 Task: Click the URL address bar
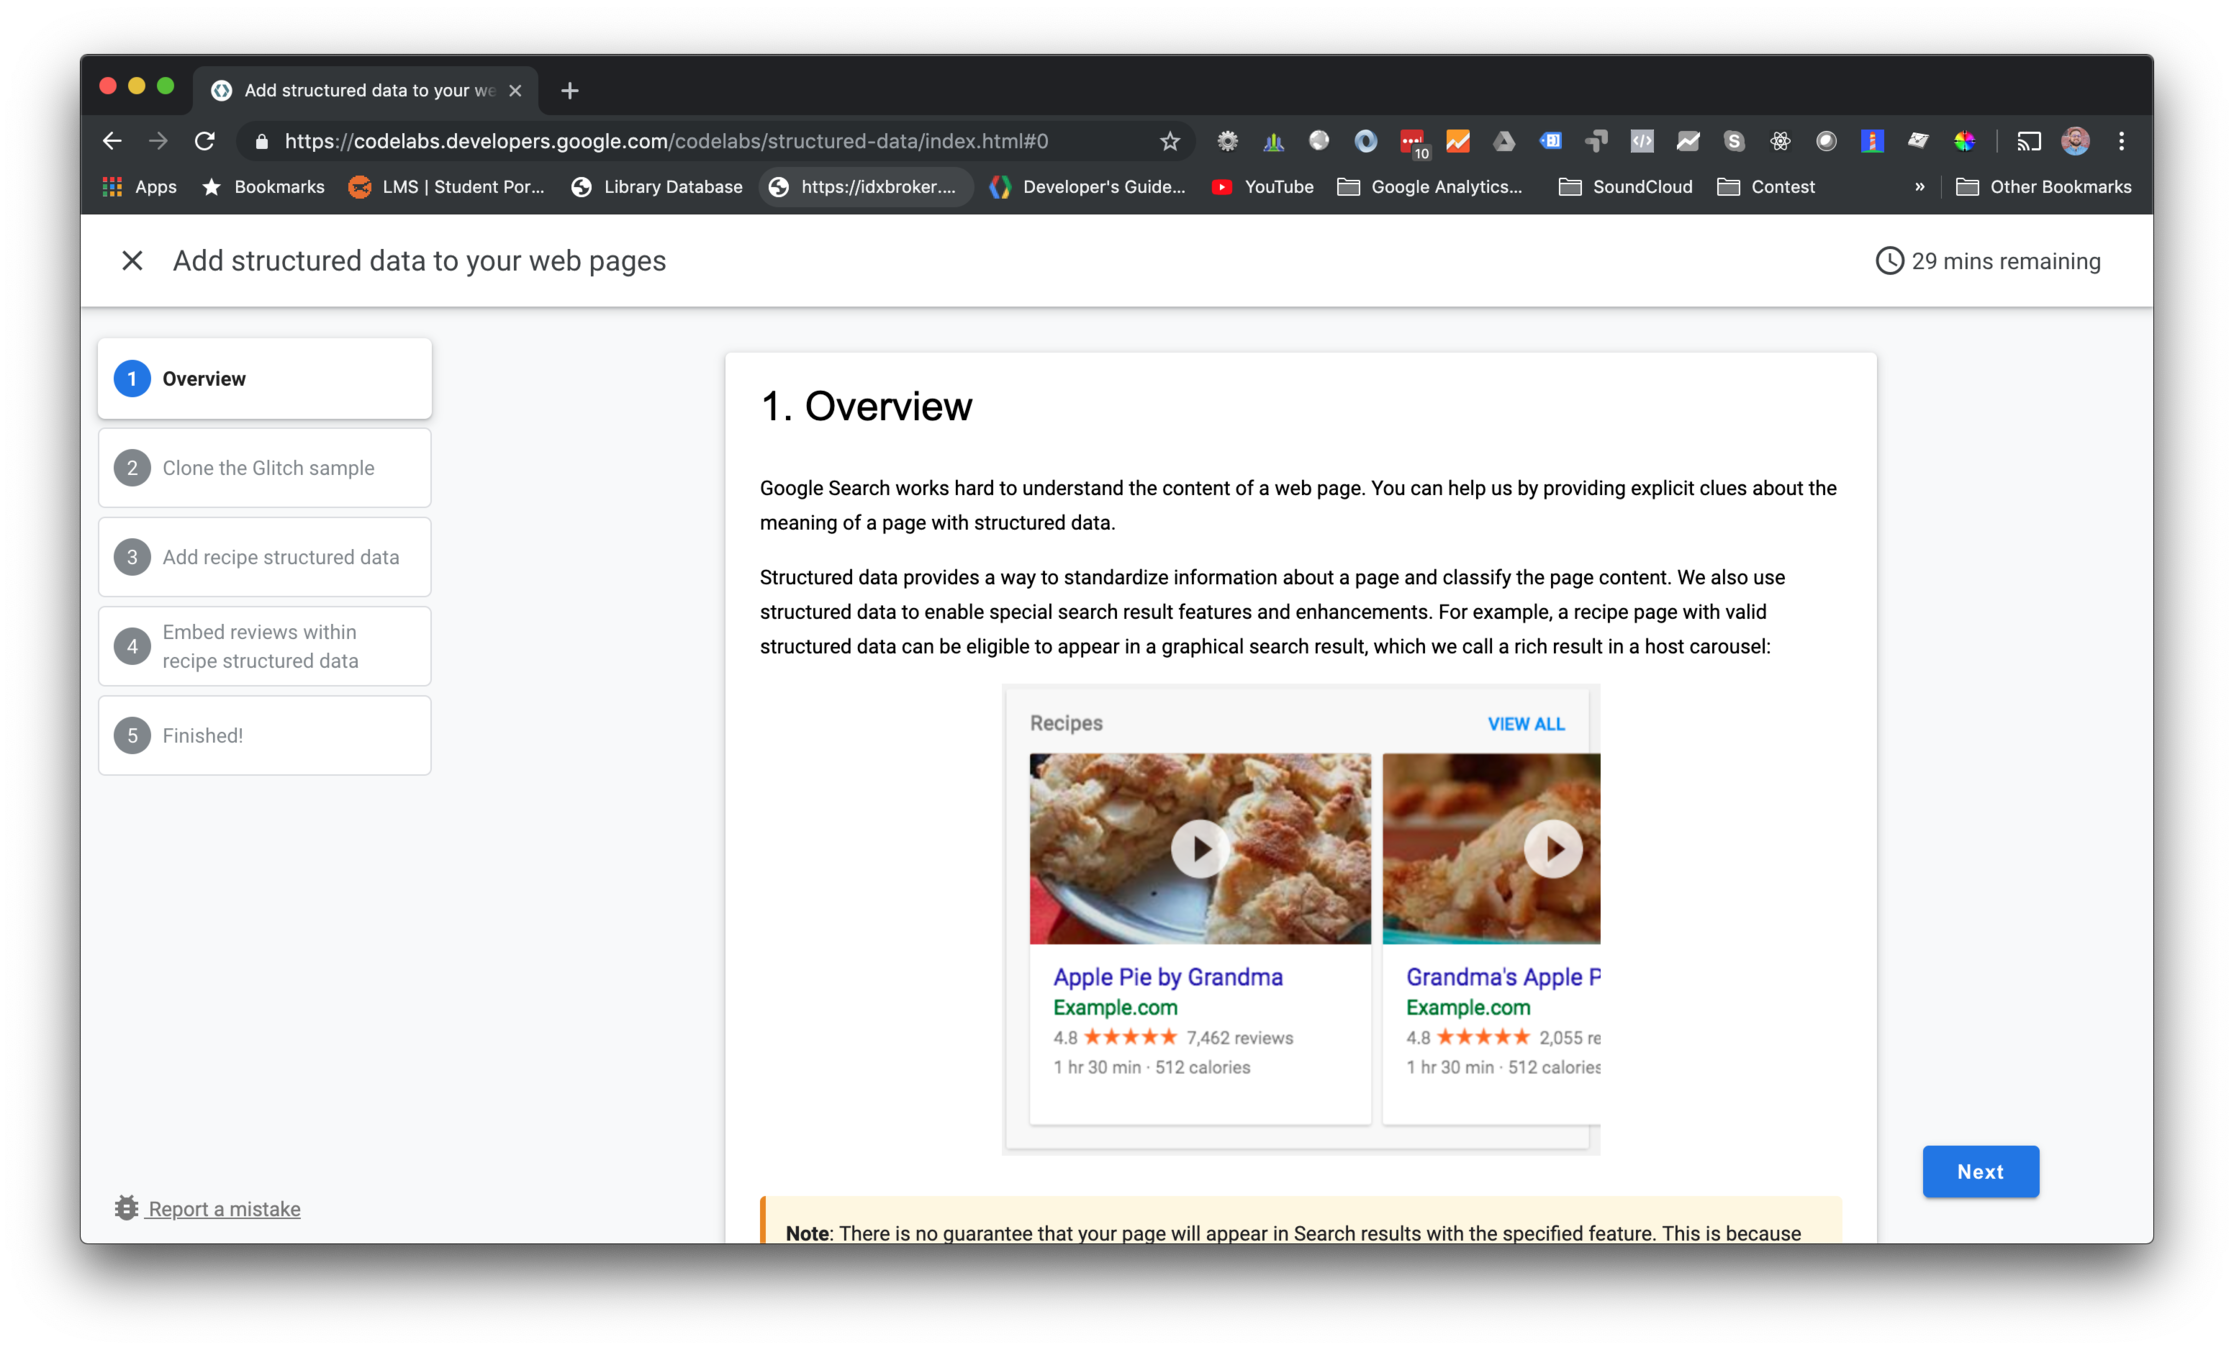665,141
